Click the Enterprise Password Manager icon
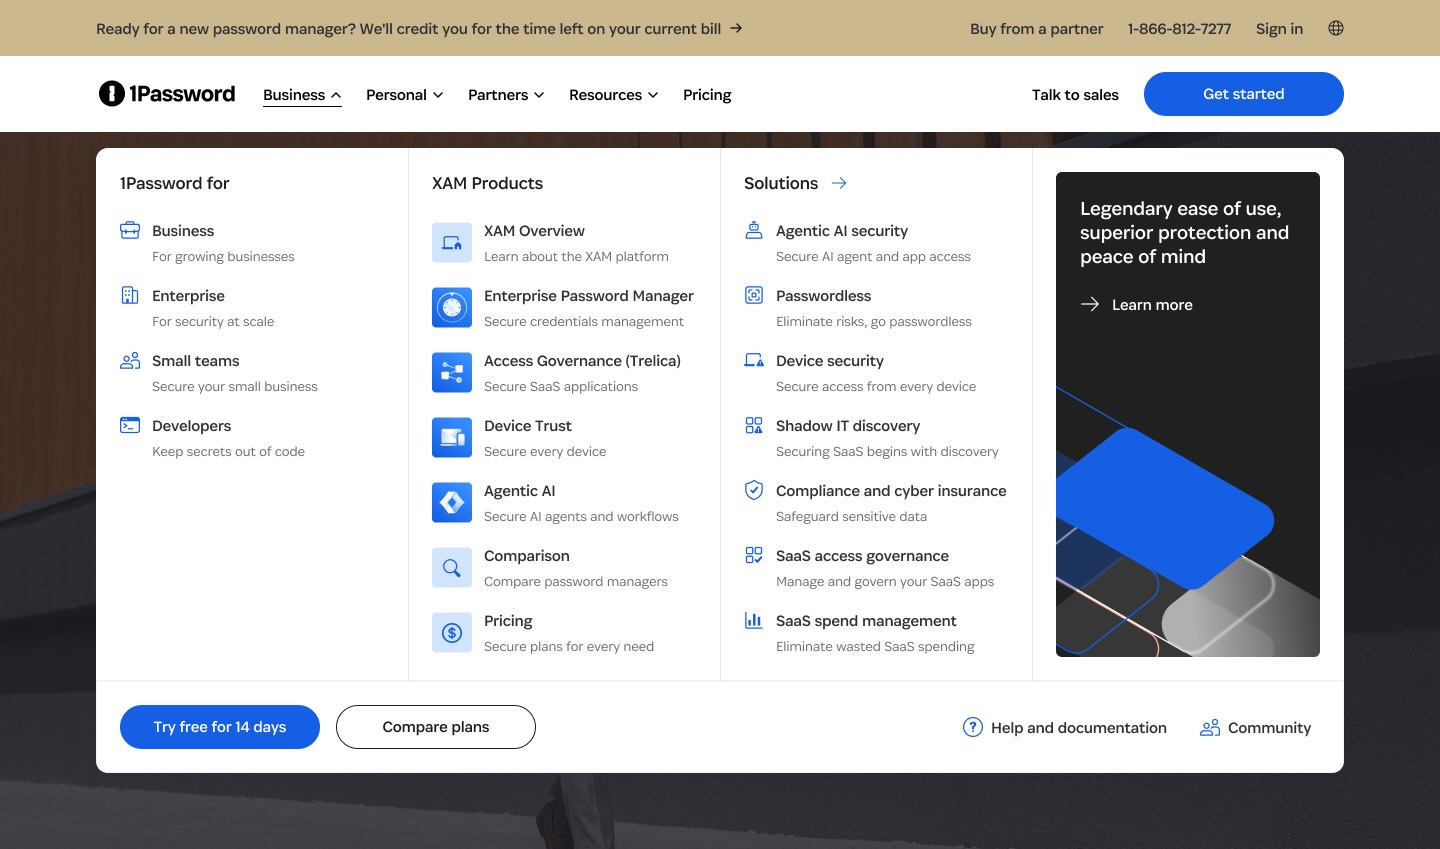This screenshot has width=1440, height=849. click(452, 308)
